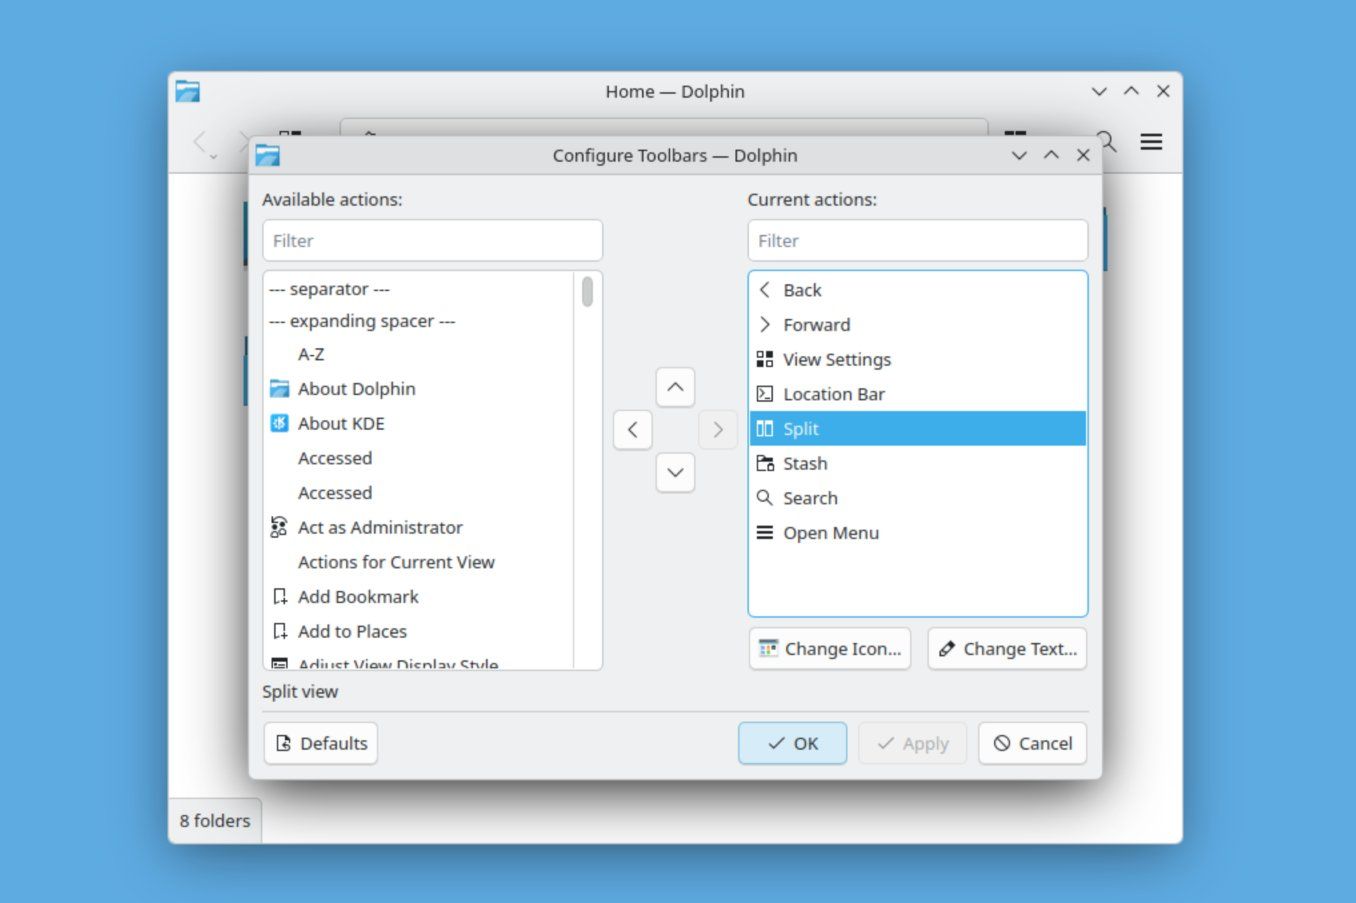The height and width of the screenshot is (903, 1356).
Task: Select the separator entry
Action: 419,289
